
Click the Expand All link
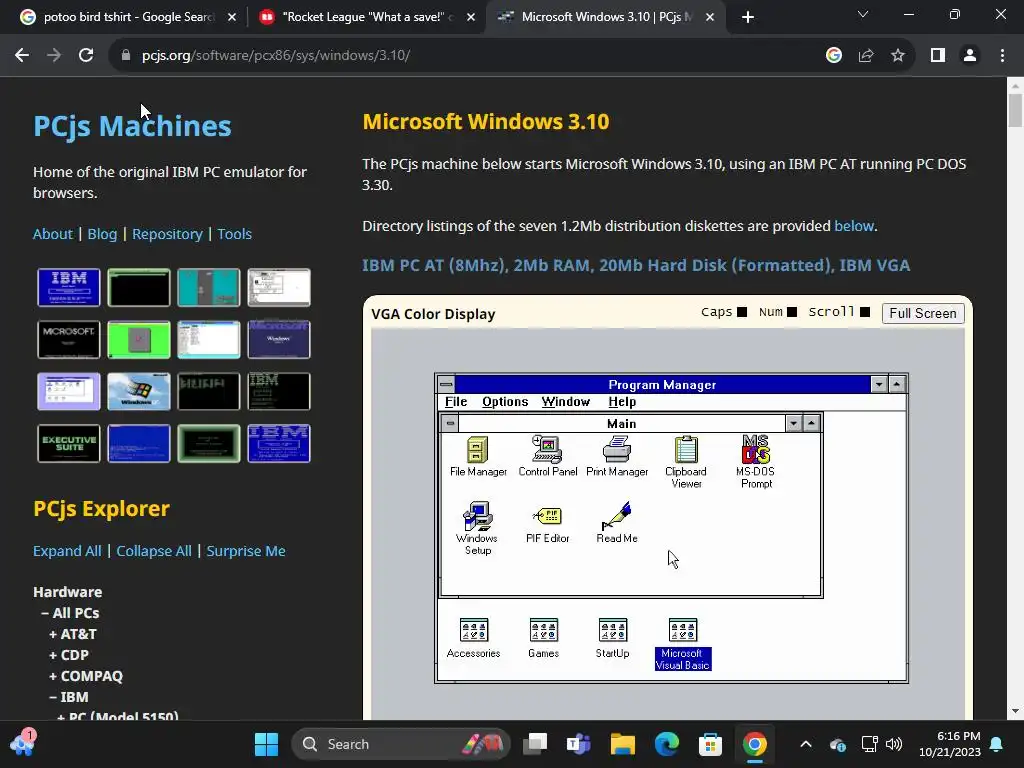(x=67, y=551)
